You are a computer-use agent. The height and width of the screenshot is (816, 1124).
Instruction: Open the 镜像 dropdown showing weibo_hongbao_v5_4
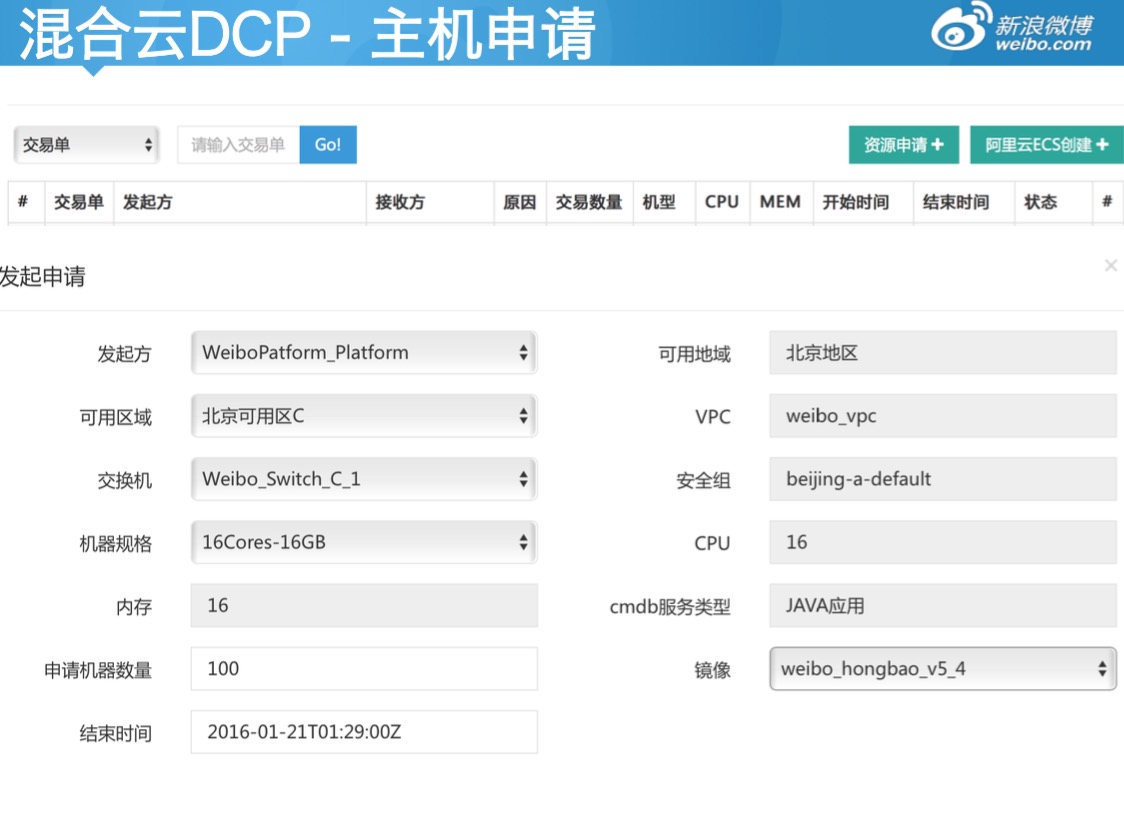[x=943, y=668]
